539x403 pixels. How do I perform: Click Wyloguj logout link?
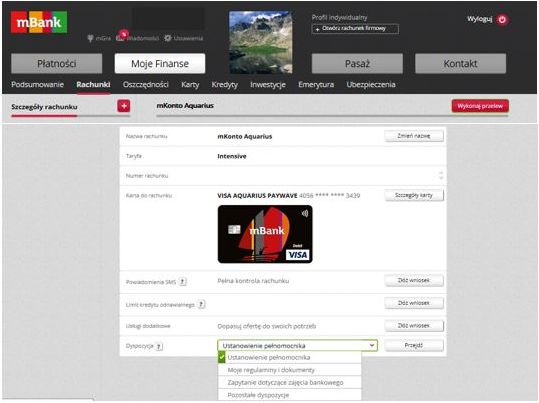pos(480,19)
